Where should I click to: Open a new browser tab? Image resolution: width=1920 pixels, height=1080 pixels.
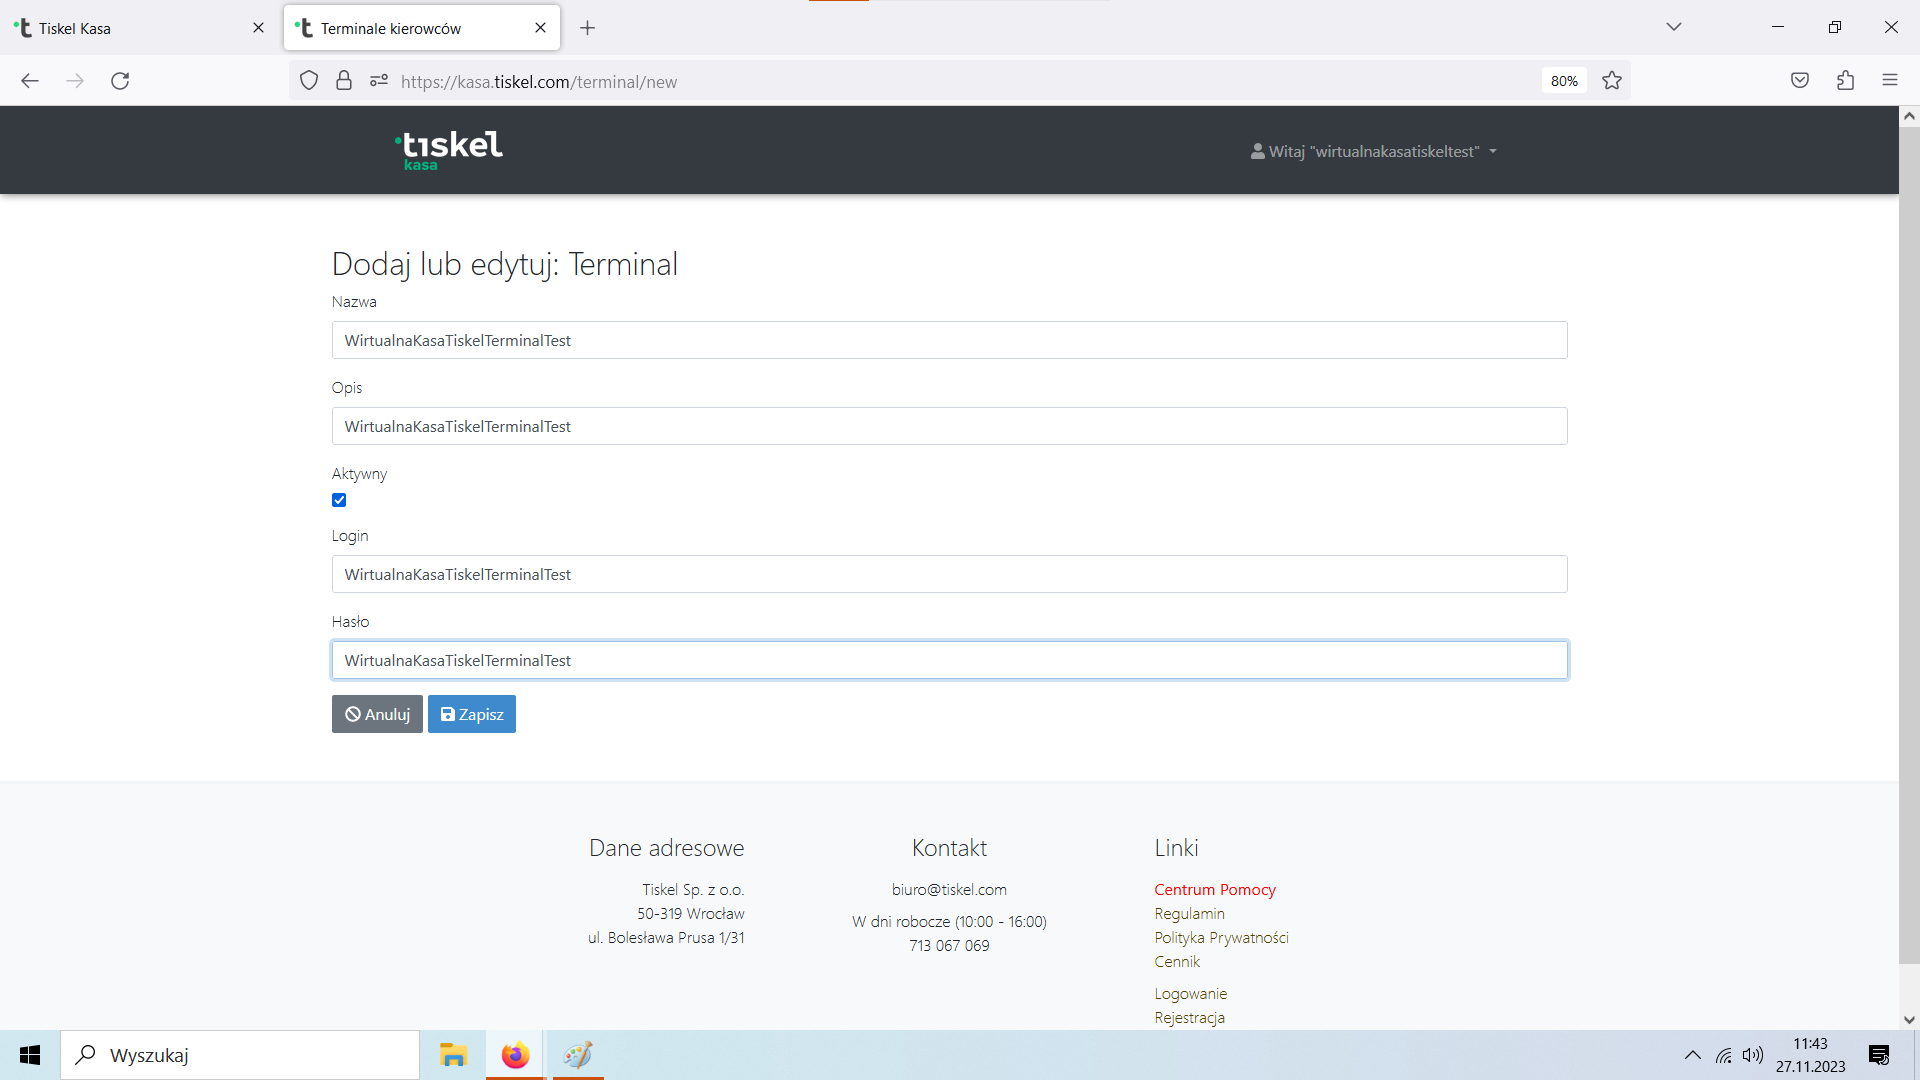click(x=588, y=28)
